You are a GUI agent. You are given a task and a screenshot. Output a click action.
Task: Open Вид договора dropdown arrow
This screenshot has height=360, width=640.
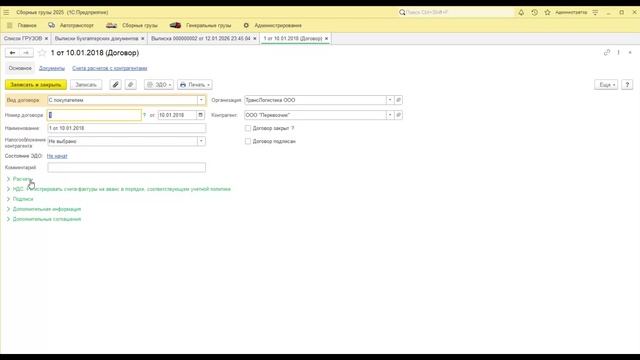click(x=201, y=100)
